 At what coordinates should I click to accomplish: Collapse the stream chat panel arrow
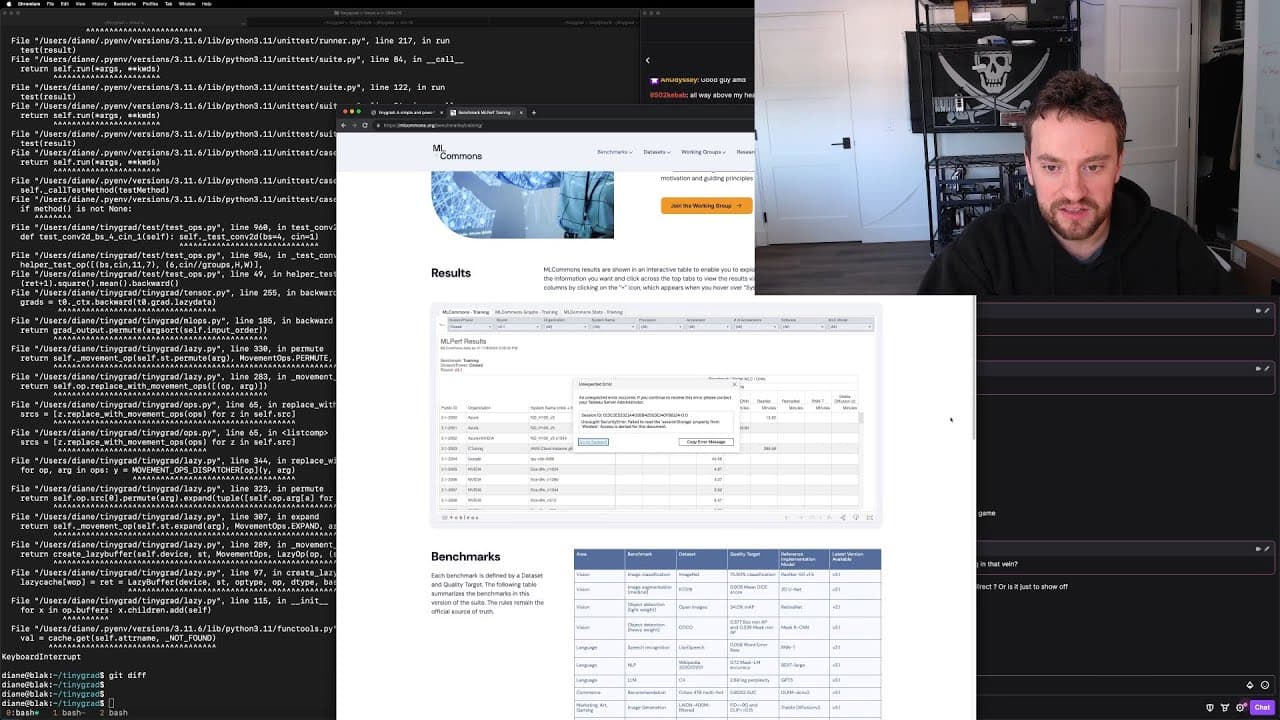coord(647,60)
